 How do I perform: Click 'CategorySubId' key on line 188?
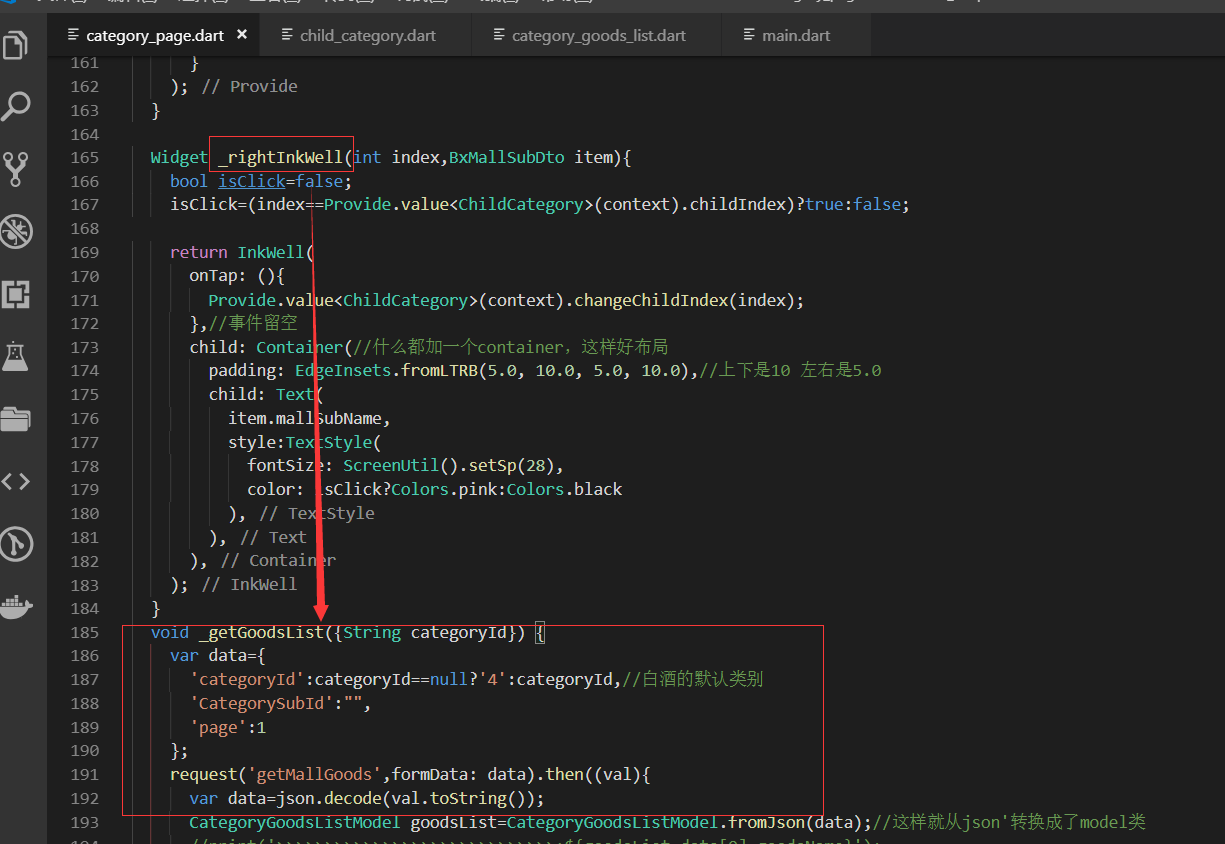pos(260,703)
